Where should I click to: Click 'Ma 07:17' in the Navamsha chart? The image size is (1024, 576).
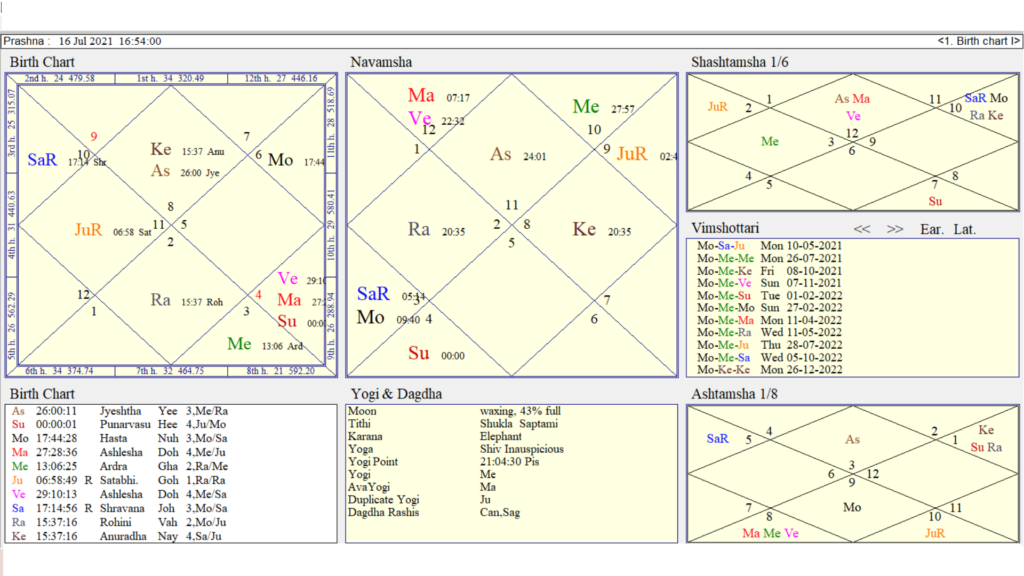[x=439, y=96]
